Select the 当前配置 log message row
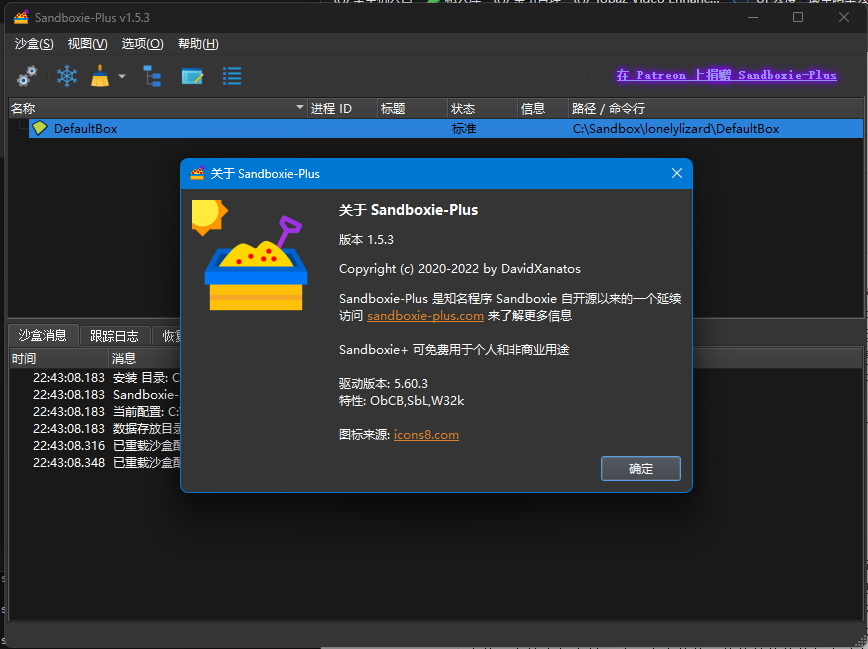 pyautogui.click(x=95, y=412)
